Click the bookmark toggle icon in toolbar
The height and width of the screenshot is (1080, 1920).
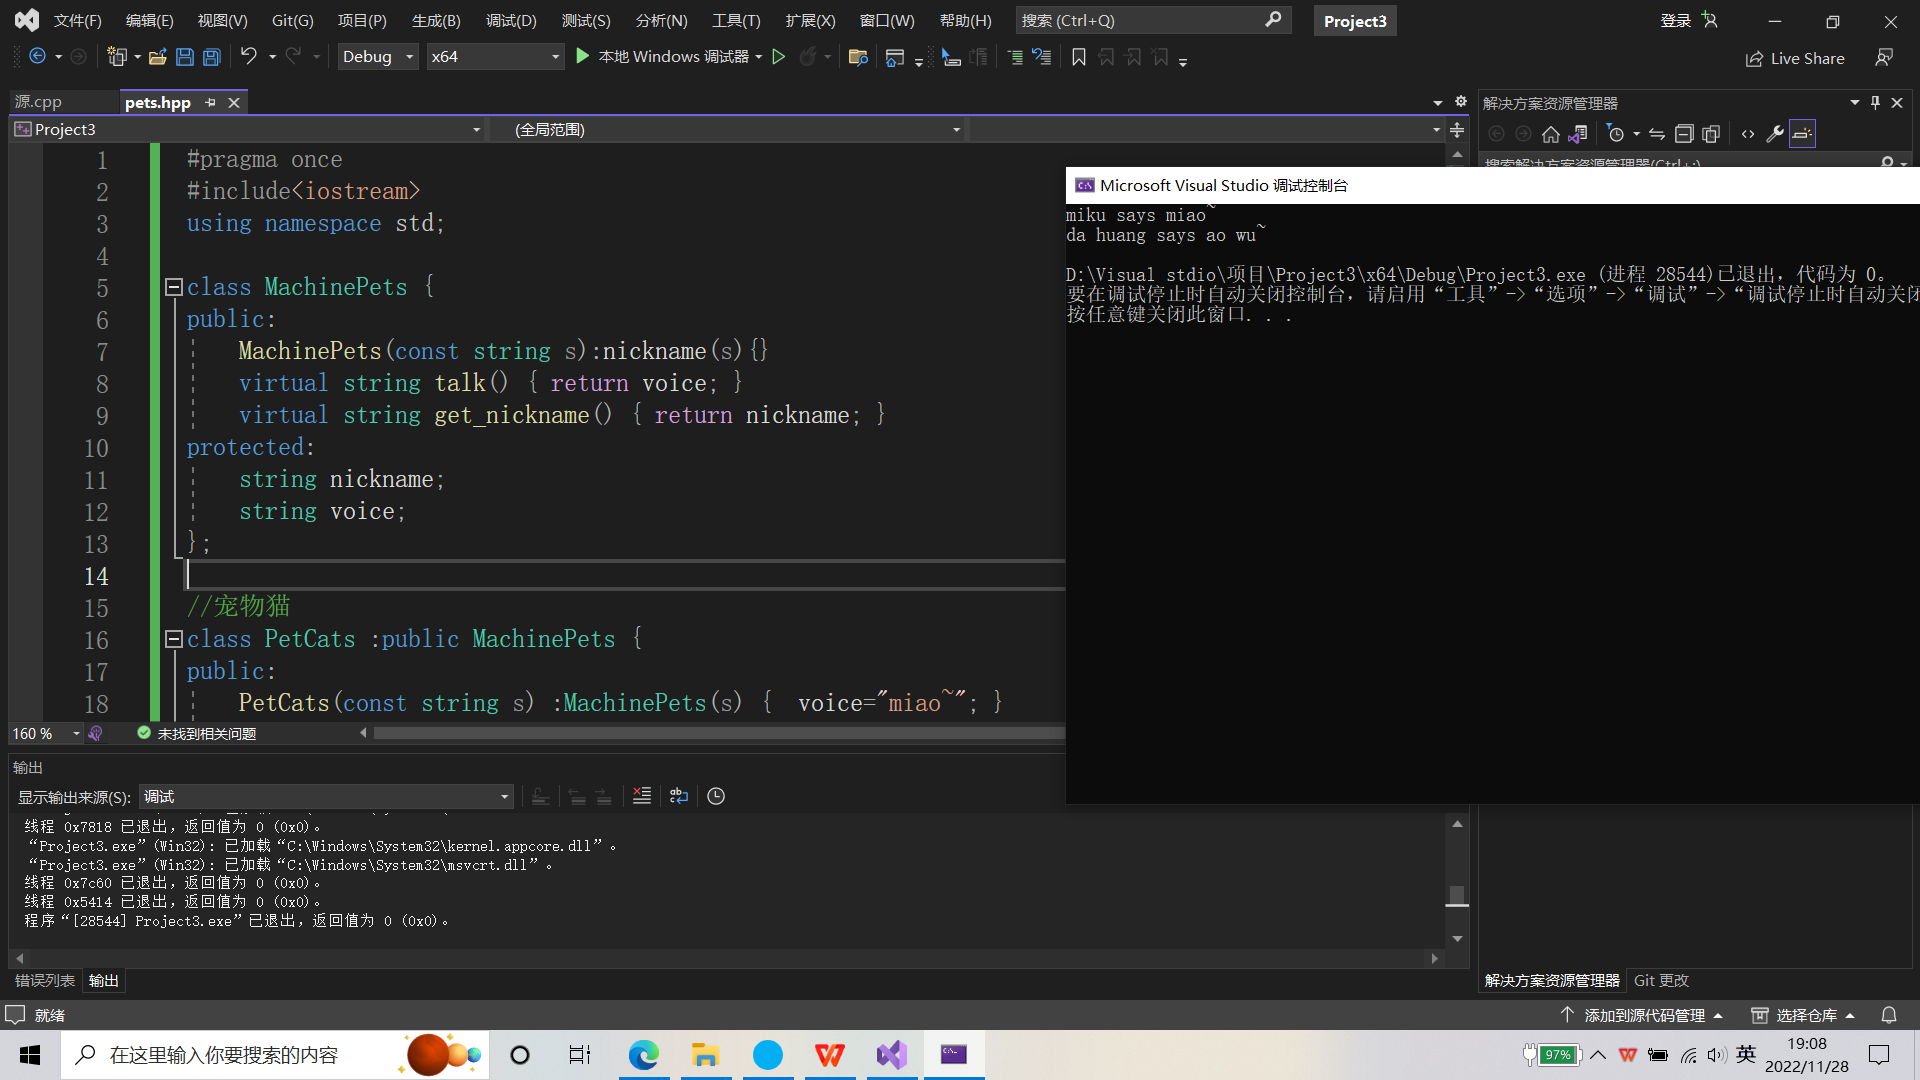click(1078, 57)
